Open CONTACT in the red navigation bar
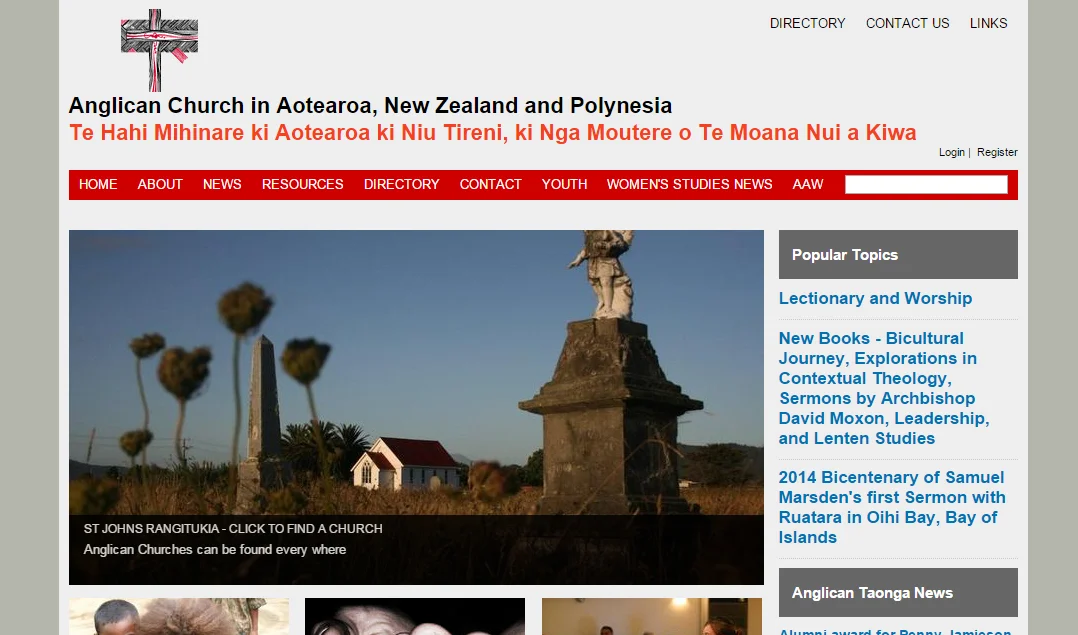Viewport: 1078px width, 635px height. click(x=490, y=184)
